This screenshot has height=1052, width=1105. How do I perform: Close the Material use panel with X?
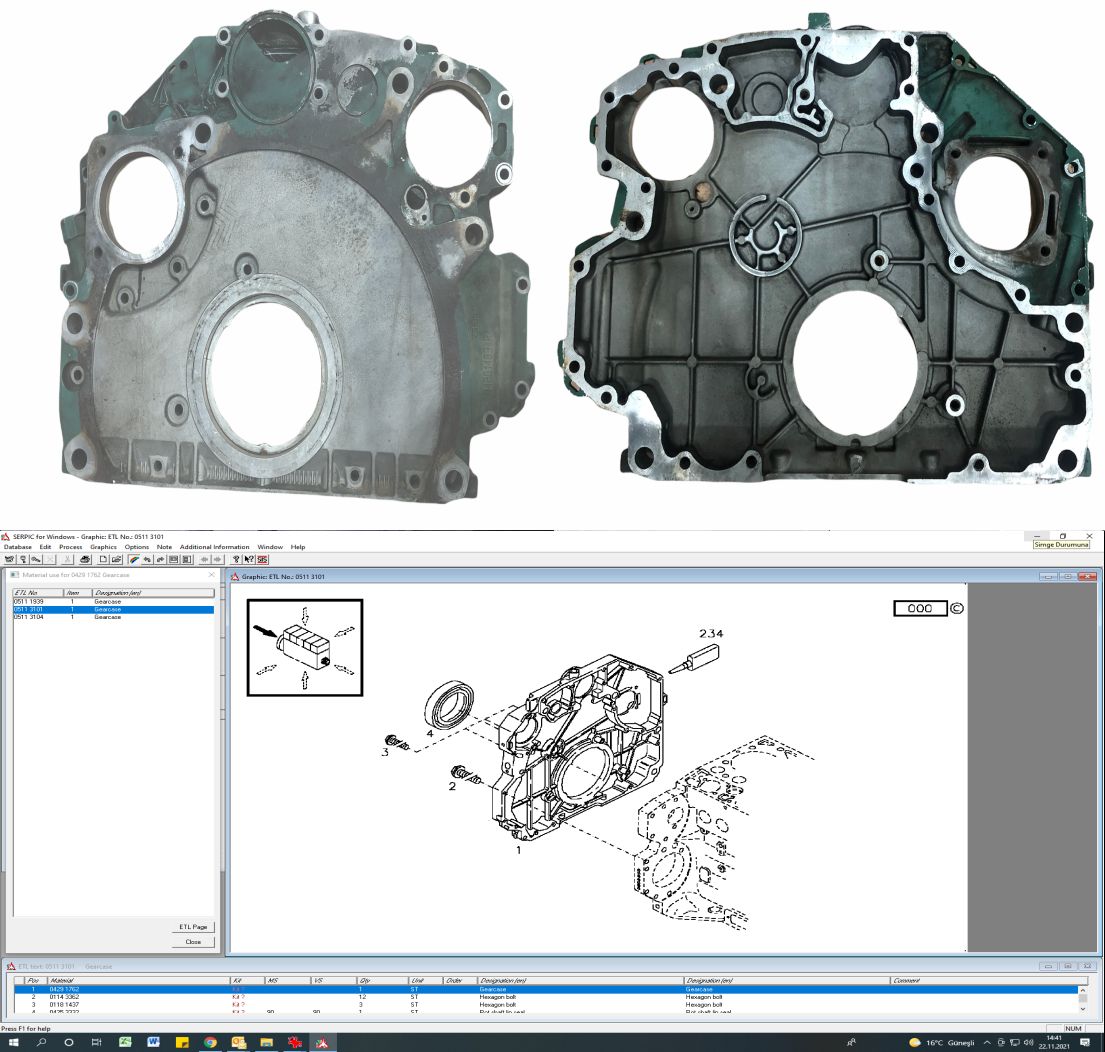pos(211,575)
